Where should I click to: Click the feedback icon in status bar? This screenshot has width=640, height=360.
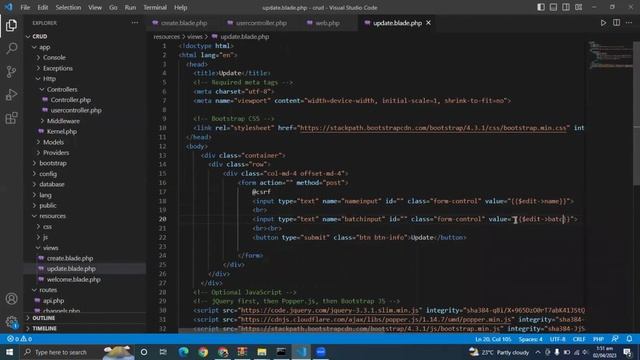pos(615,339)
